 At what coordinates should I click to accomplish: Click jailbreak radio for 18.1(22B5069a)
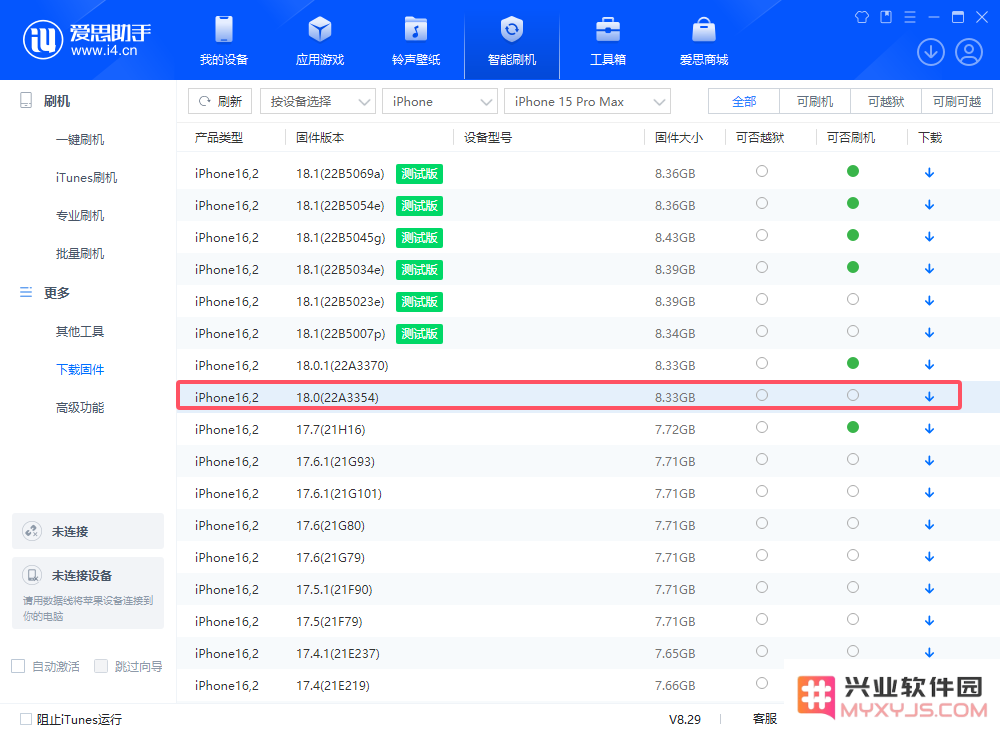coord(761,171)
